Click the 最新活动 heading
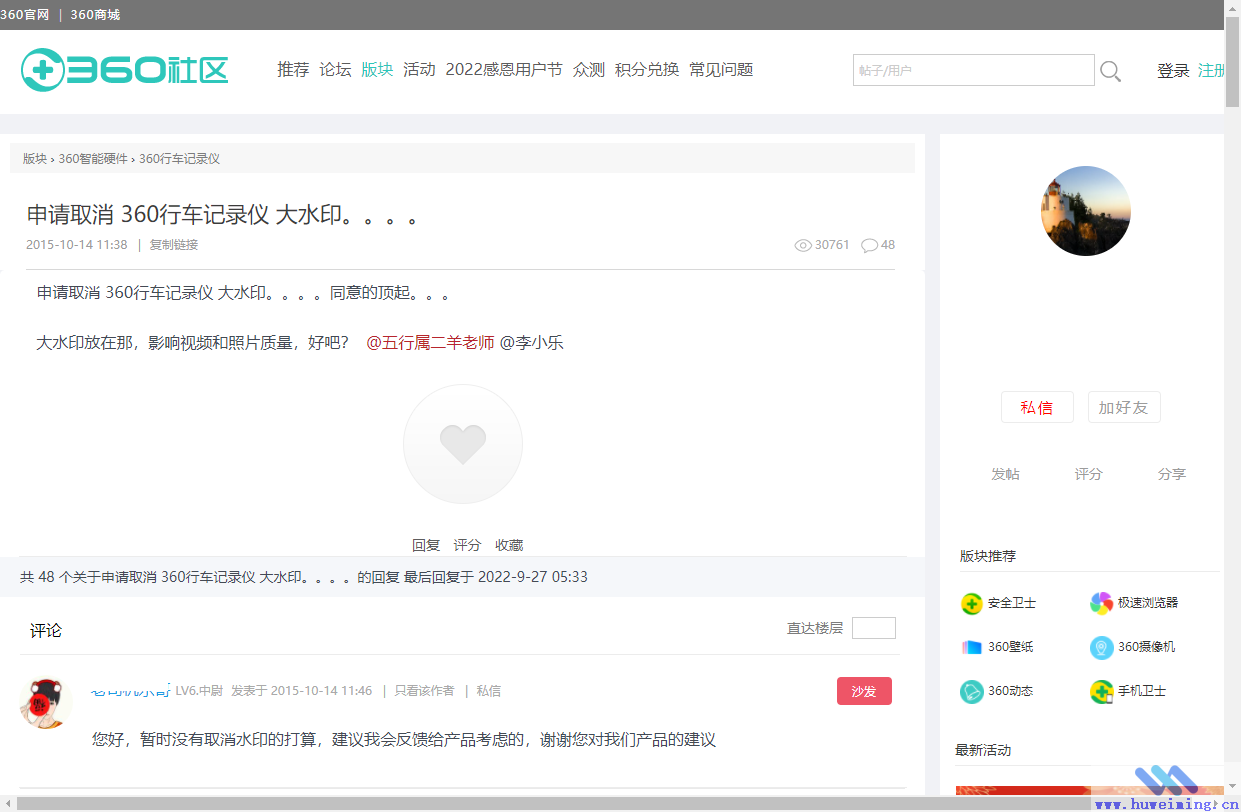 click(x=983, y=750)
